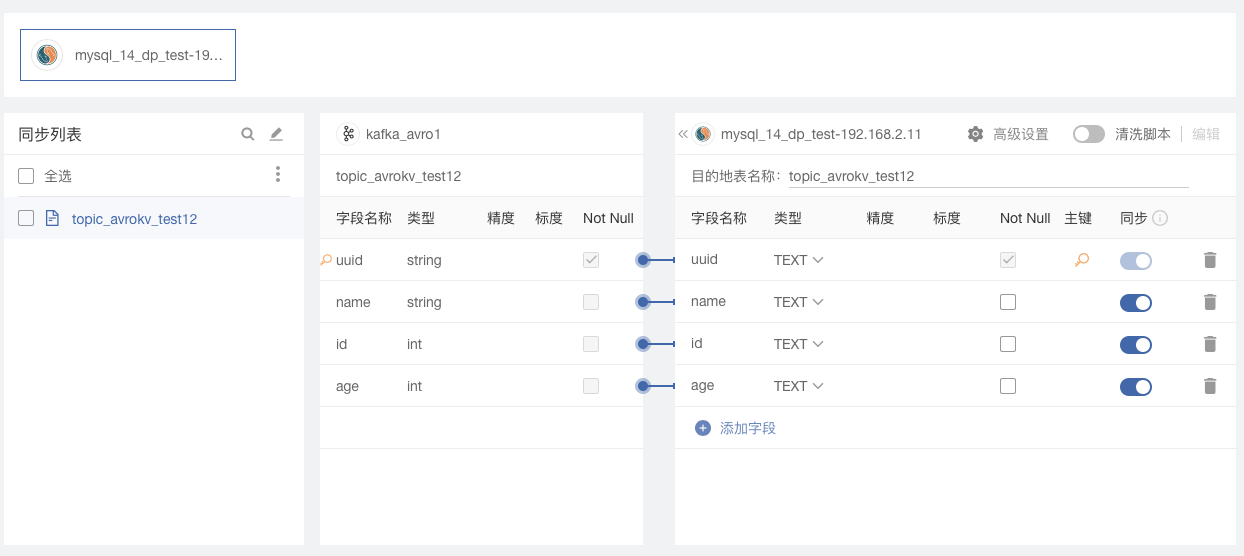This screenshot has width=1244, height=556.
Task: Open the TEXT type dropdown for uuid
Action: point(798,260)
